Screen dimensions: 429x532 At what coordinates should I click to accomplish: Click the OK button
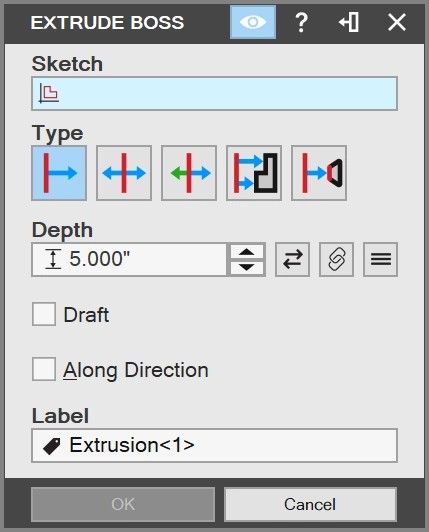(123, 504)
